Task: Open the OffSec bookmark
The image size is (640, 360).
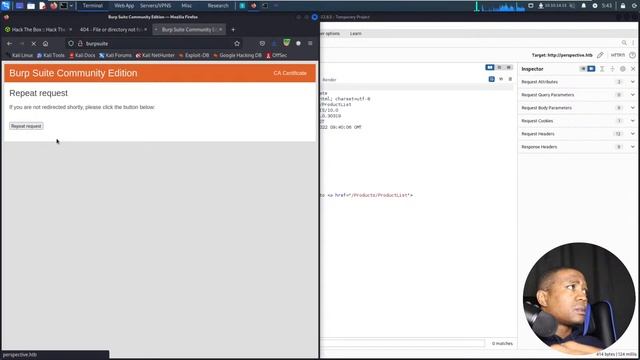Action: pos(277,55)
